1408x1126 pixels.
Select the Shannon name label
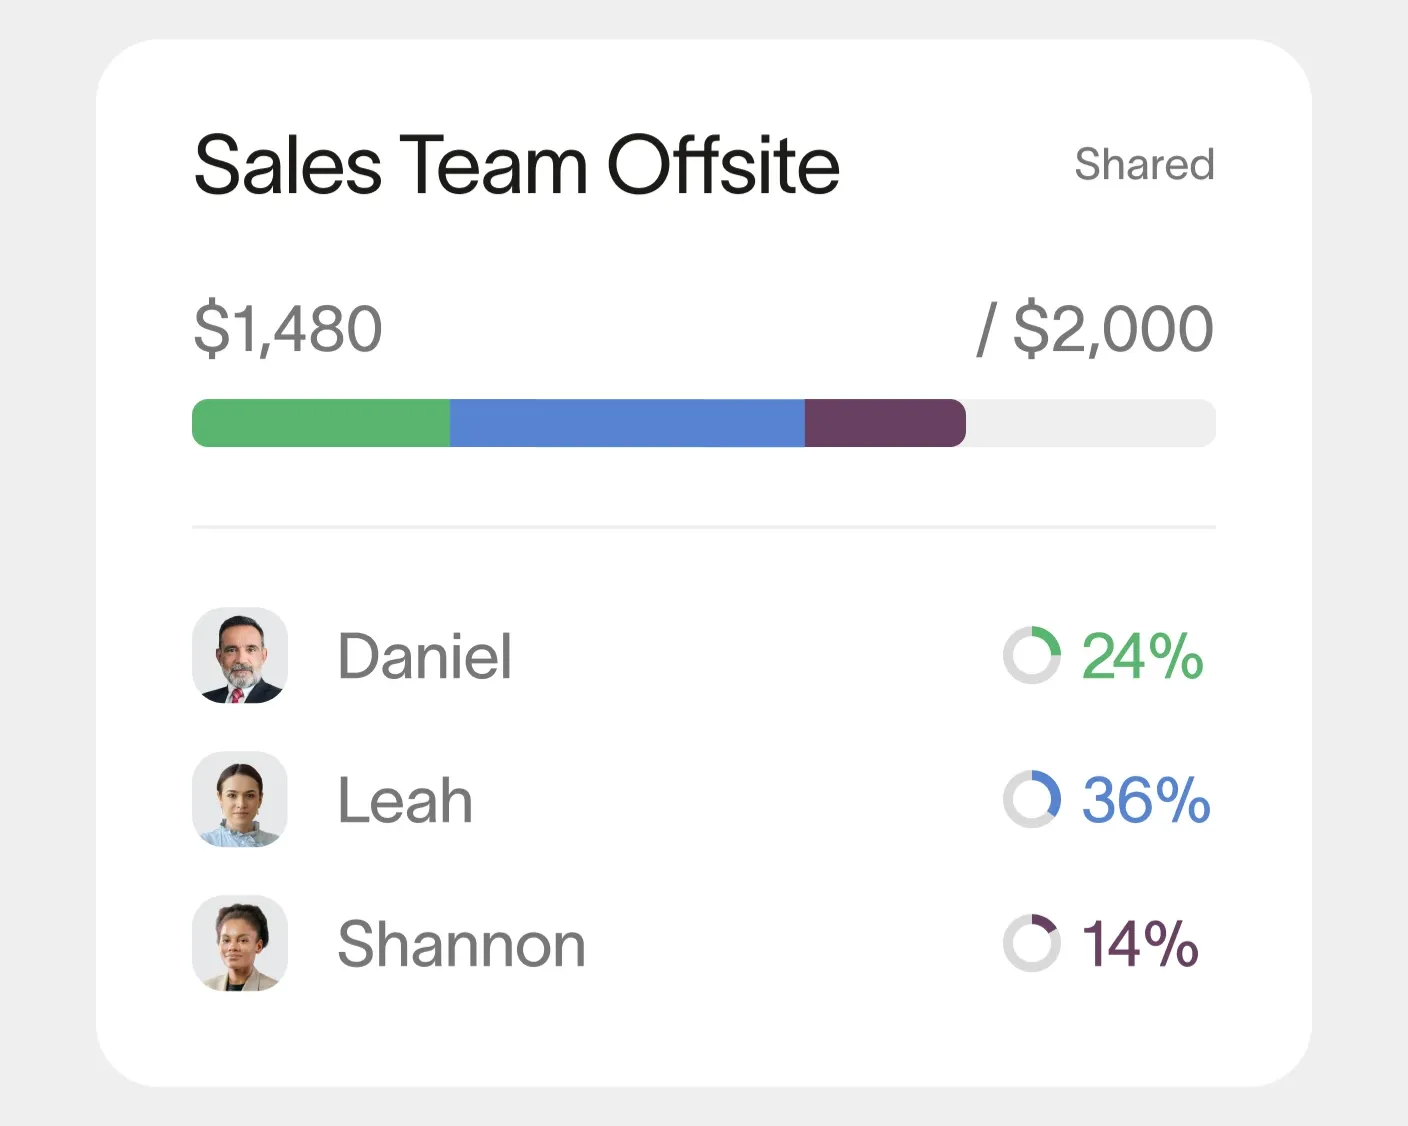(461, 944)
